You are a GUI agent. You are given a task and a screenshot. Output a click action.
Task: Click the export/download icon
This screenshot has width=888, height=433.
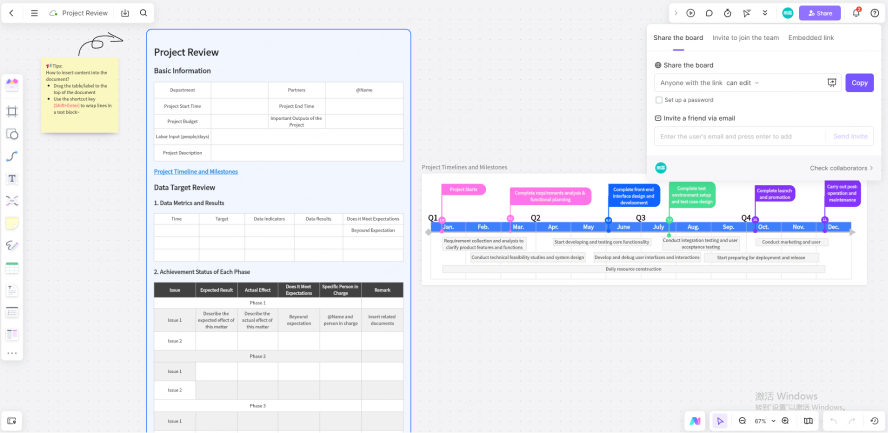click(x=125, y=13)
